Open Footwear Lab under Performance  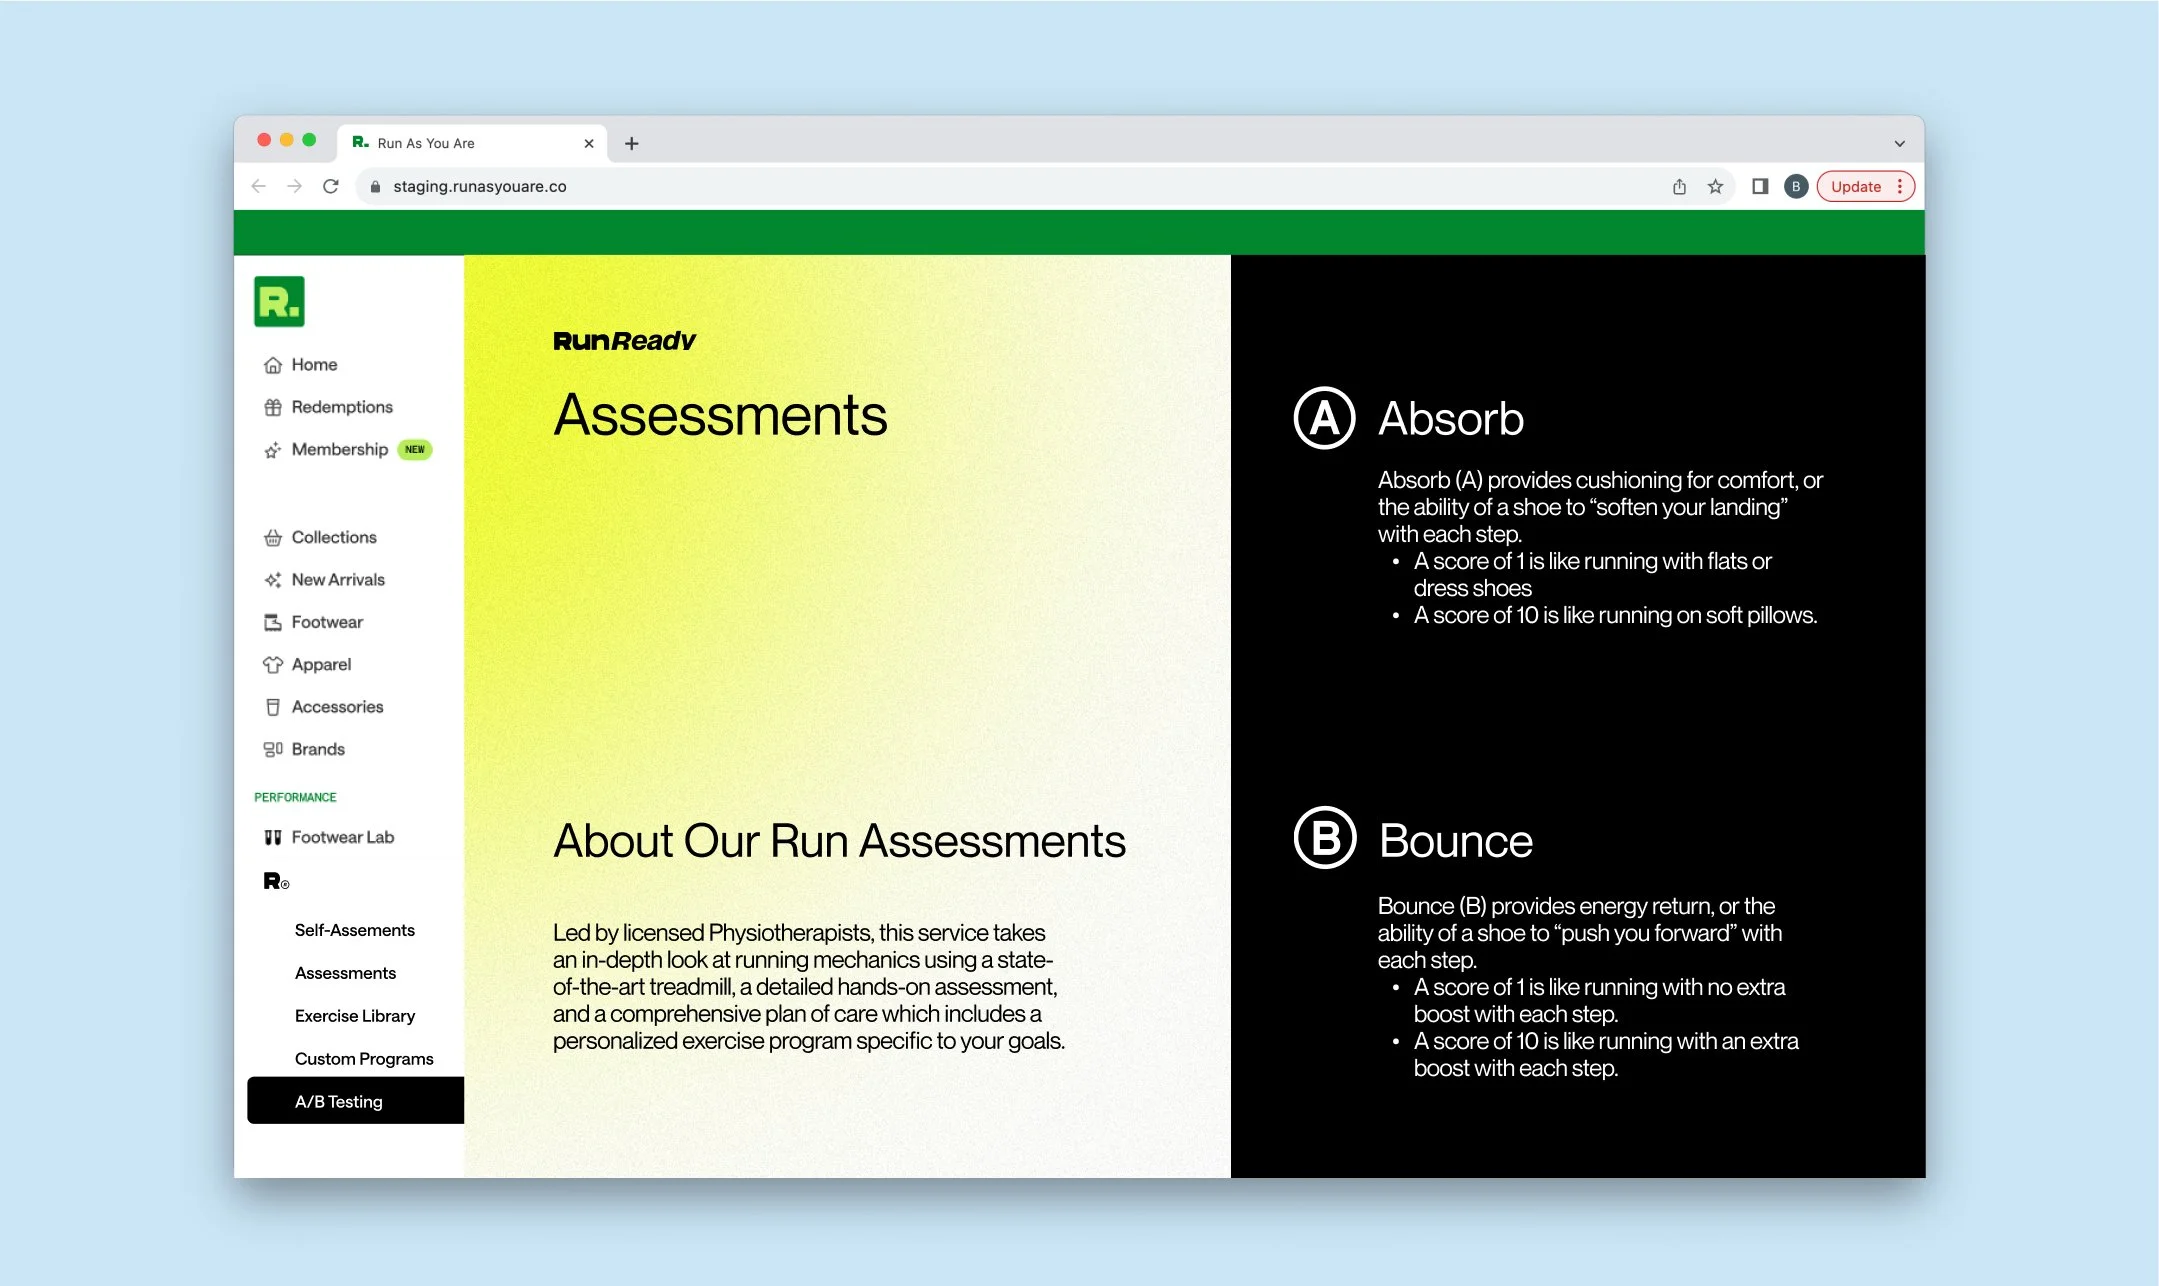click(341, 837)
